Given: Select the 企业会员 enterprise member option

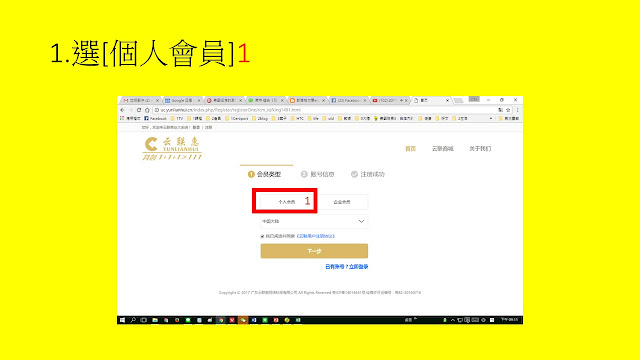Looking at the screenshot, I should [342, 202].
